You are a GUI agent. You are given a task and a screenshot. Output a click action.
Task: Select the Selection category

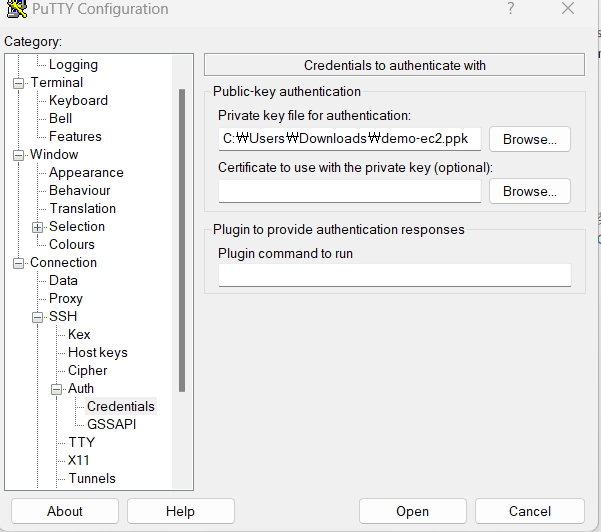[77, 227]
